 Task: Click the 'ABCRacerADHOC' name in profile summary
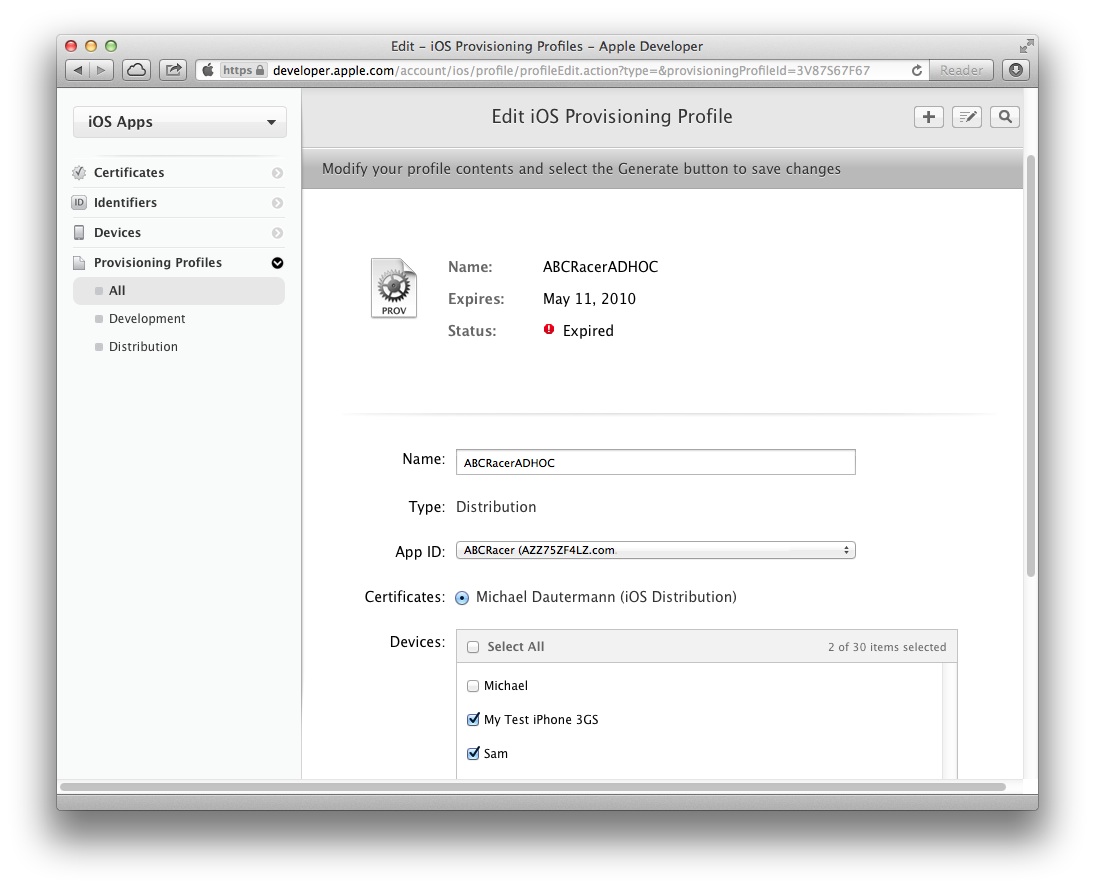pos(601,267)
